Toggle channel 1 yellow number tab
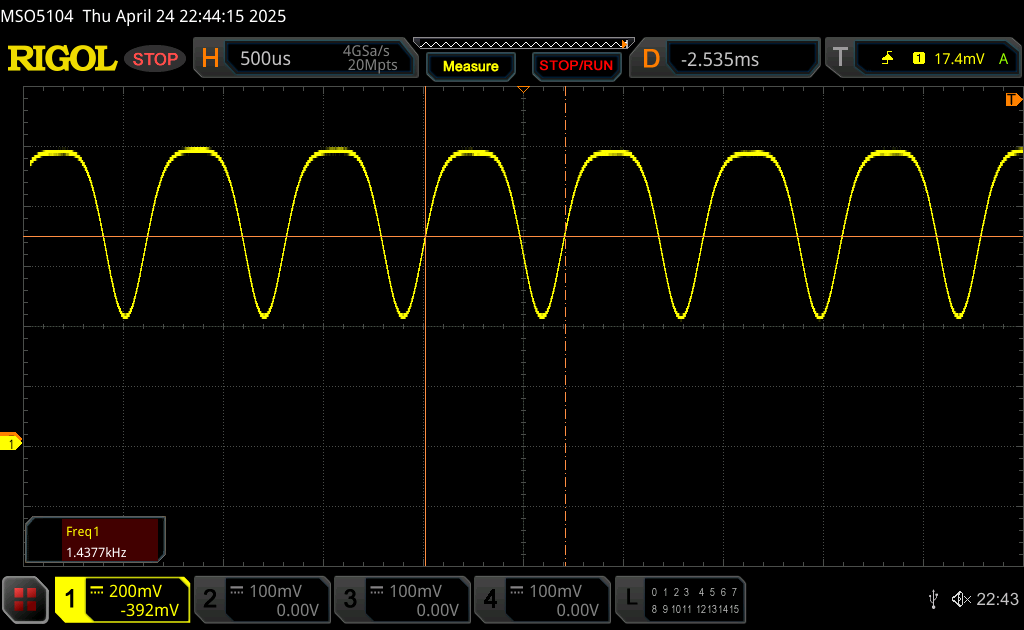Screen dimensions: 1024x630 (x=70, y=599)
